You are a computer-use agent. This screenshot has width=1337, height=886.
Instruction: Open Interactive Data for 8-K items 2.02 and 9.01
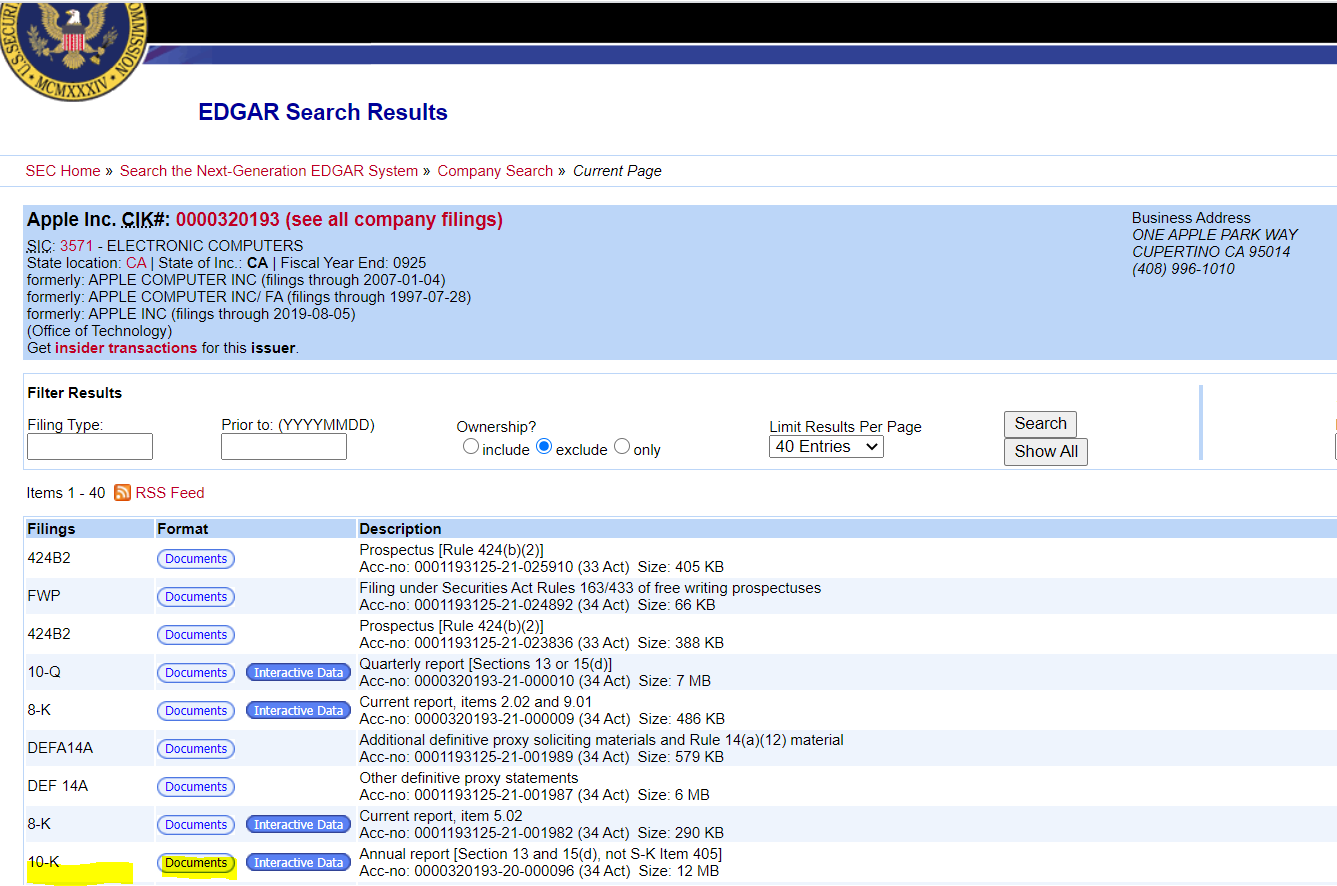[298, 711]
